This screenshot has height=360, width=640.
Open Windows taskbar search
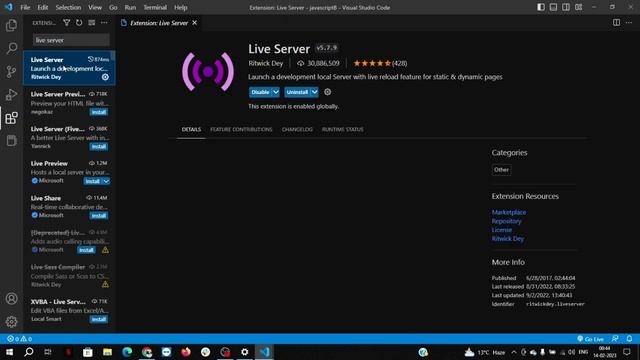(29, 352)
